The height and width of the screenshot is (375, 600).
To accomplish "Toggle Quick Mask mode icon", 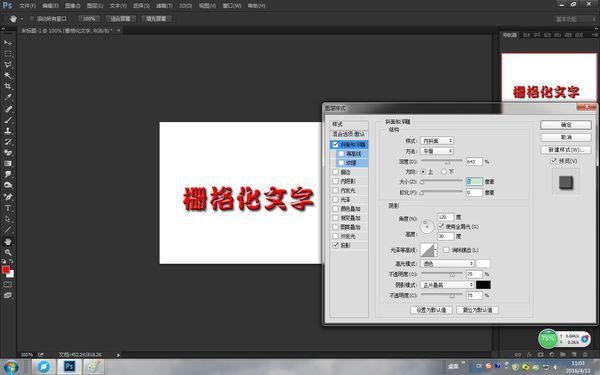I will tap(8, 284).
